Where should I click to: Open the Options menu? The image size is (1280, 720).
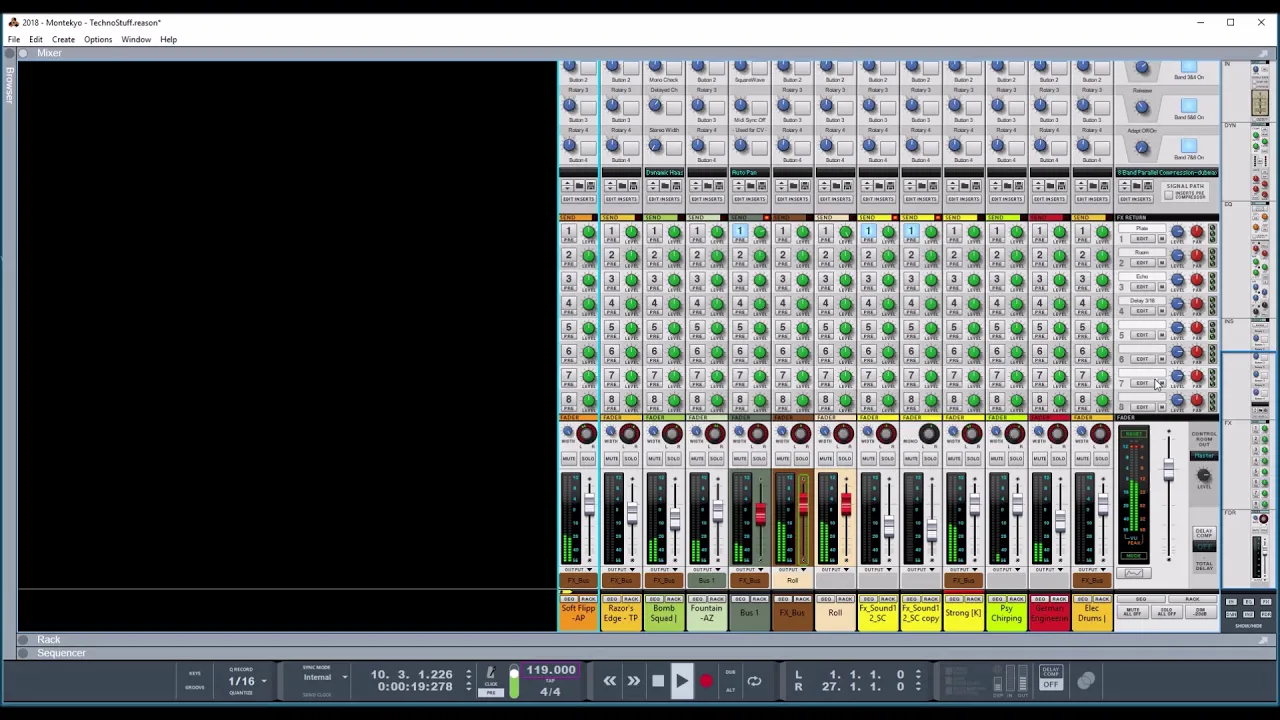pos(98,39)
